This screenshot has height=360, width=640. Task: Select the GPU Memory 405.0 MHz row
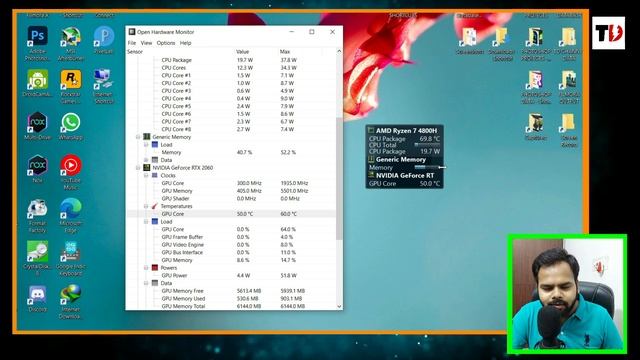tap(231, 191)
